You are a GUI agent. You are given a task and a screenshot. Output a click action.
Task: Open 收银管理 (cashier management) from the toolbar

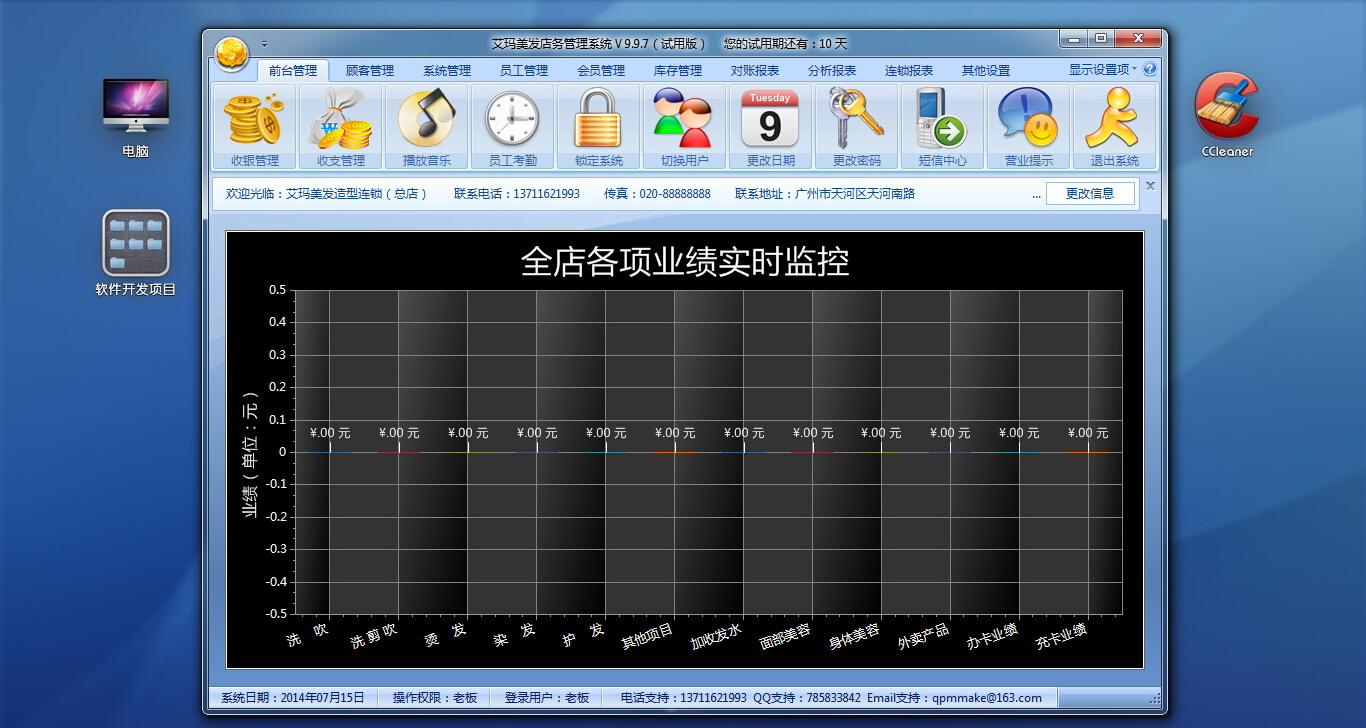[x=253, y=124]
